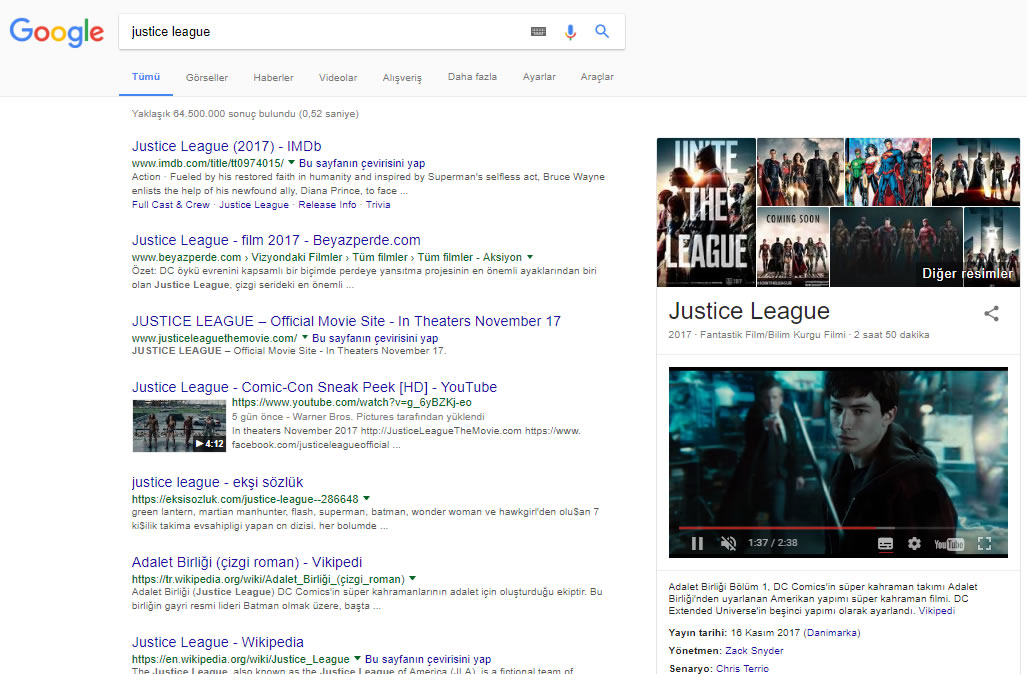Expand dropdown arrow next to en.wikipedia.org URL
Screen dimensions: 1027x674
357,658
